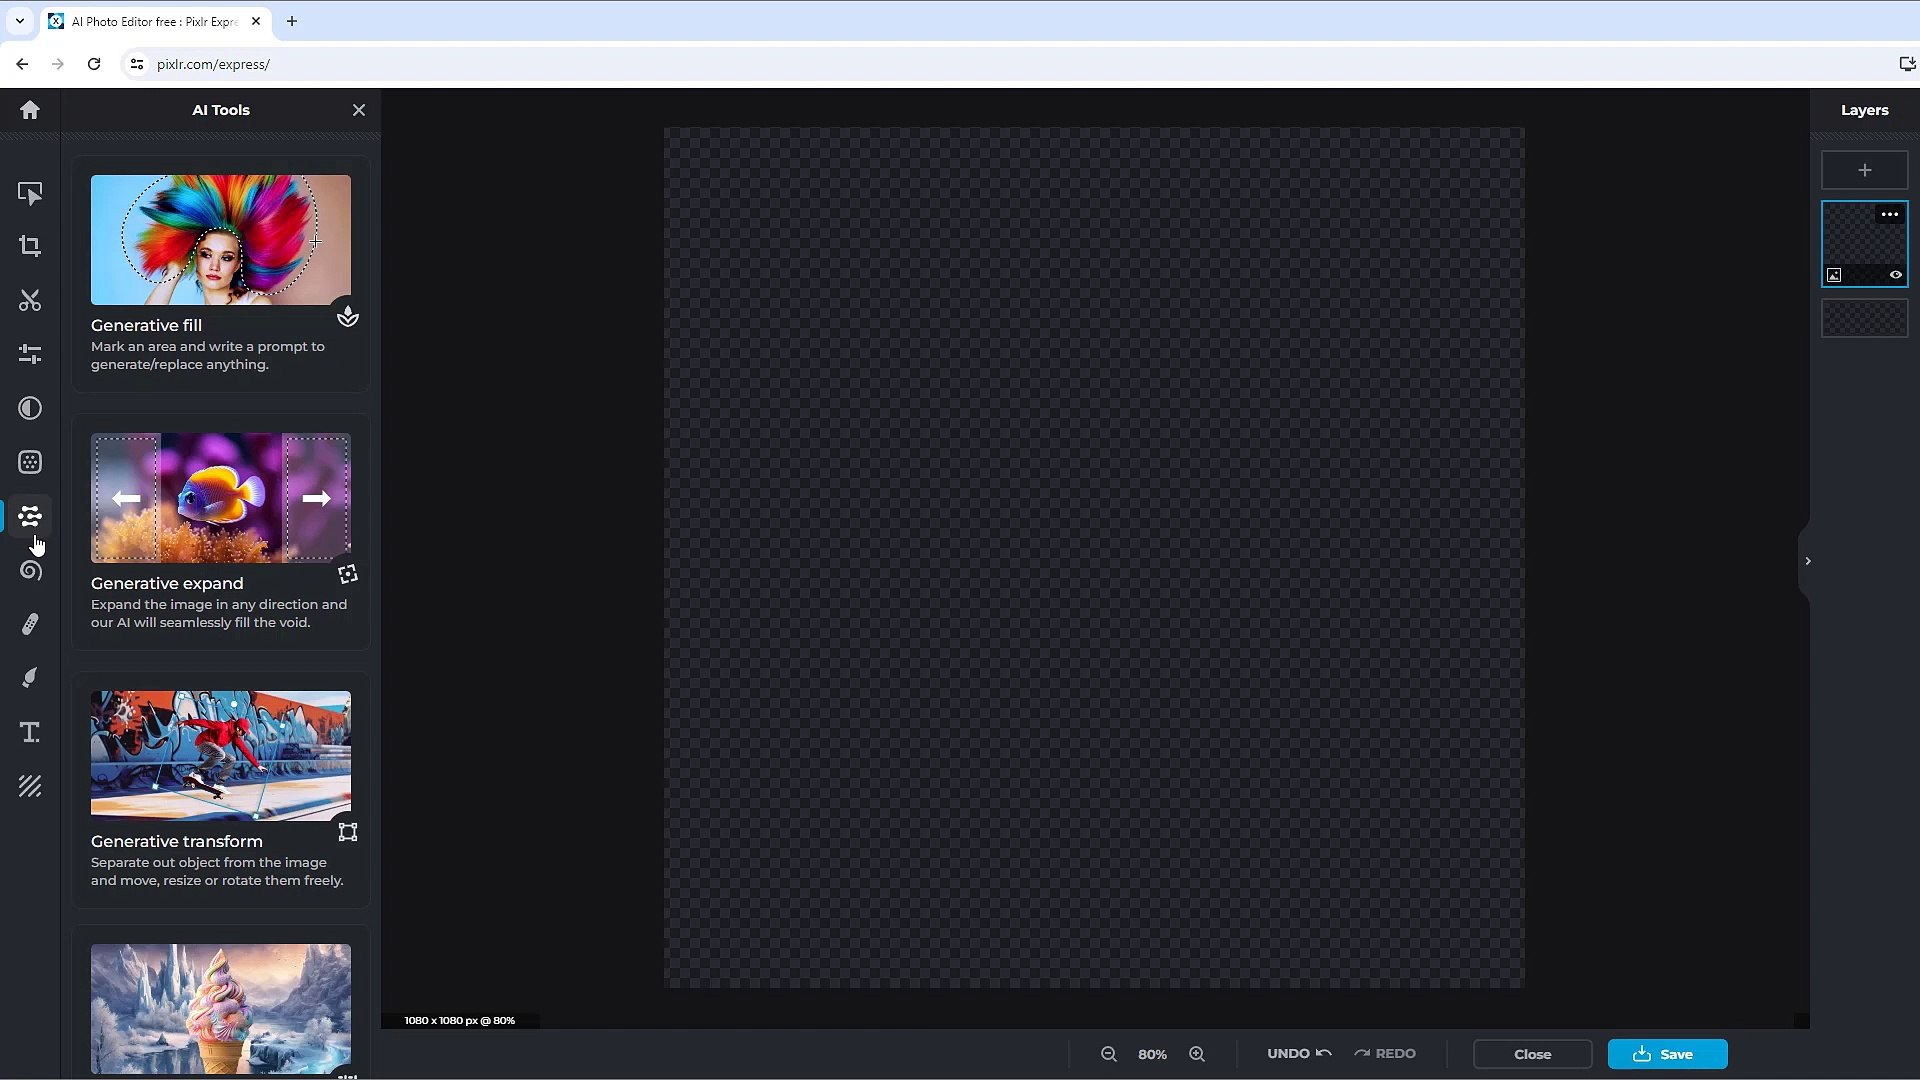Screen dimensions: 1920x1080
Task: Open Generative fill tool card
Action: point(221,274)
